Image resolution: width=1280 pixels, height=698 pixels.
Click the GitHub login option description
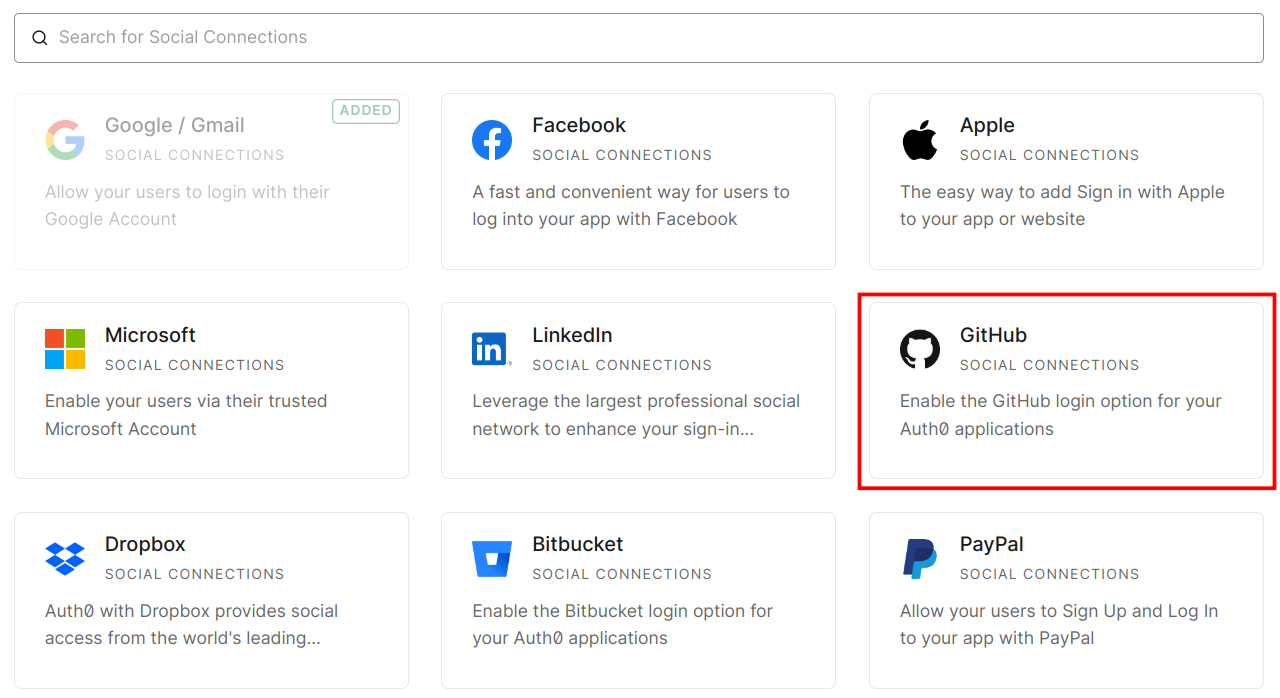(1061, 415)
